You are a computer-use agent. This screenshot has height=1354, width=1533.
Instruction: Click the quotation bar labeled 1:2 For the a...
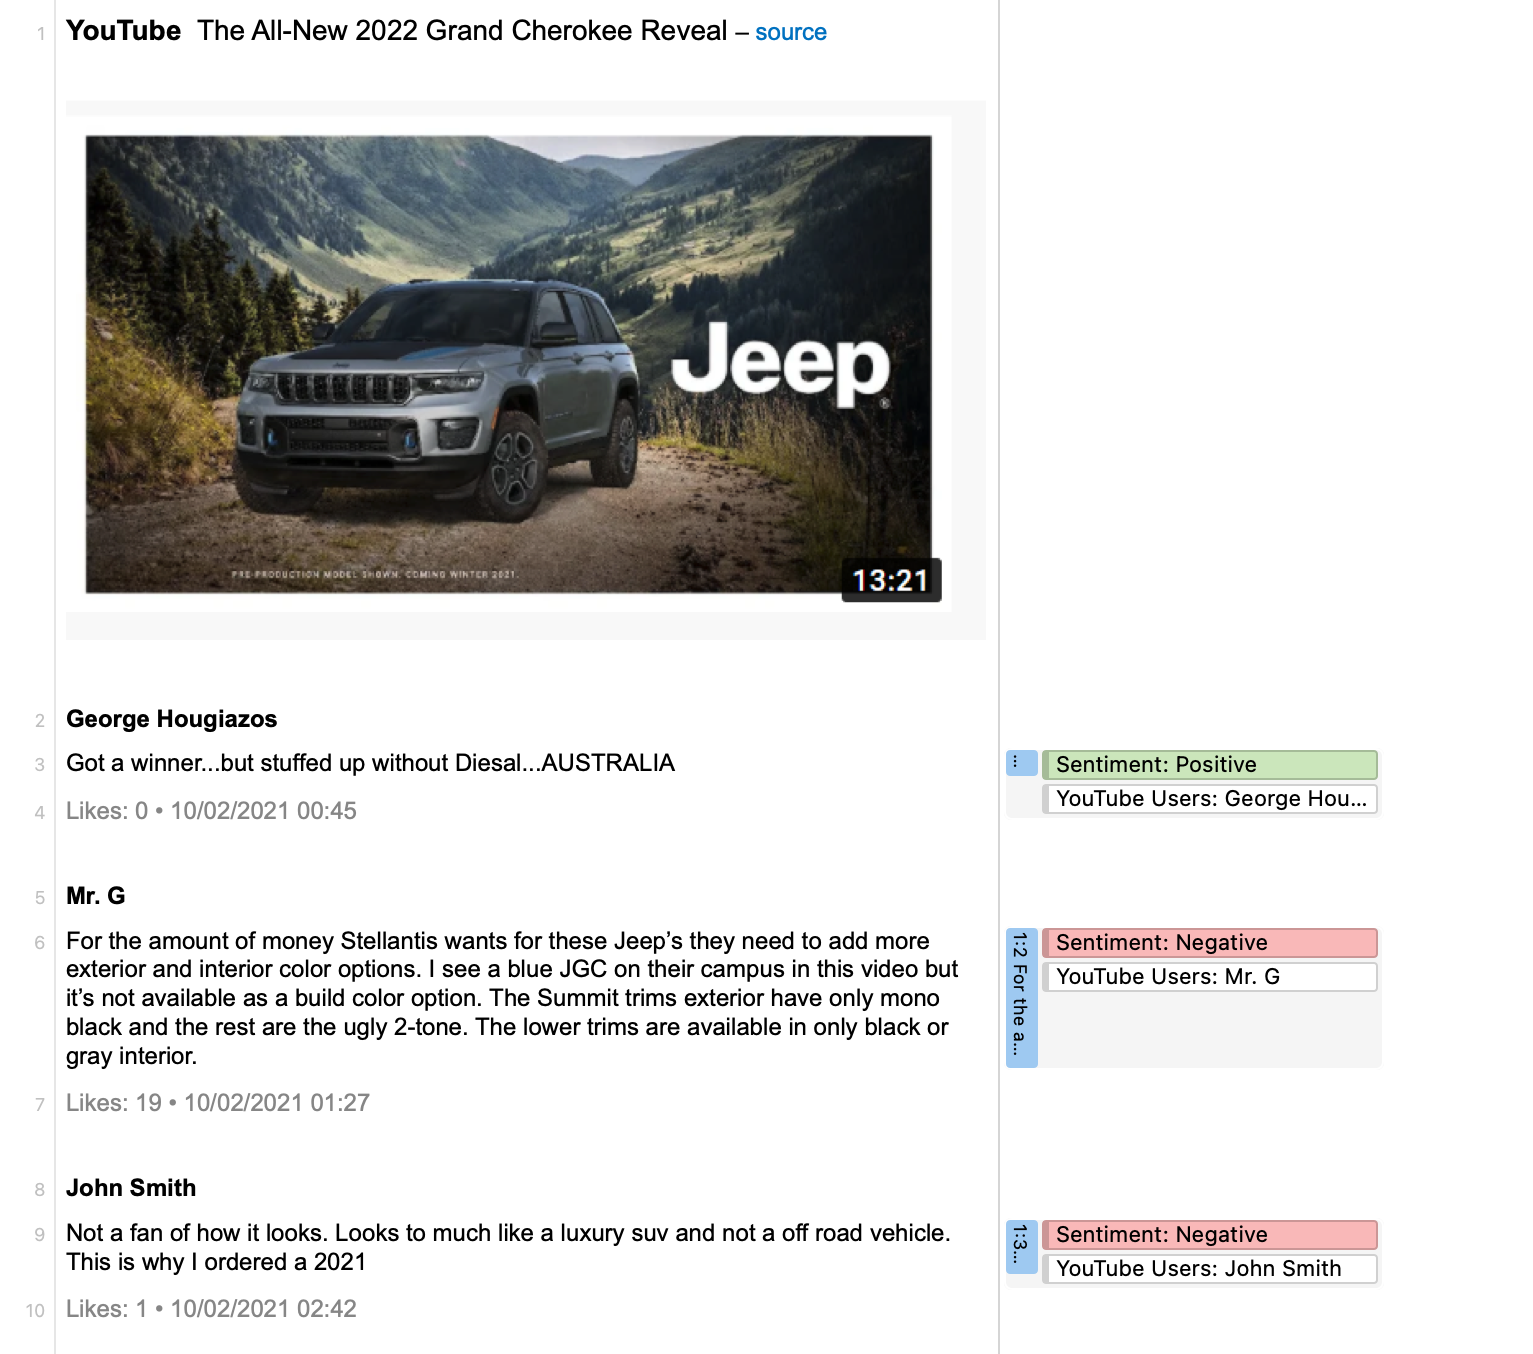1021,997
